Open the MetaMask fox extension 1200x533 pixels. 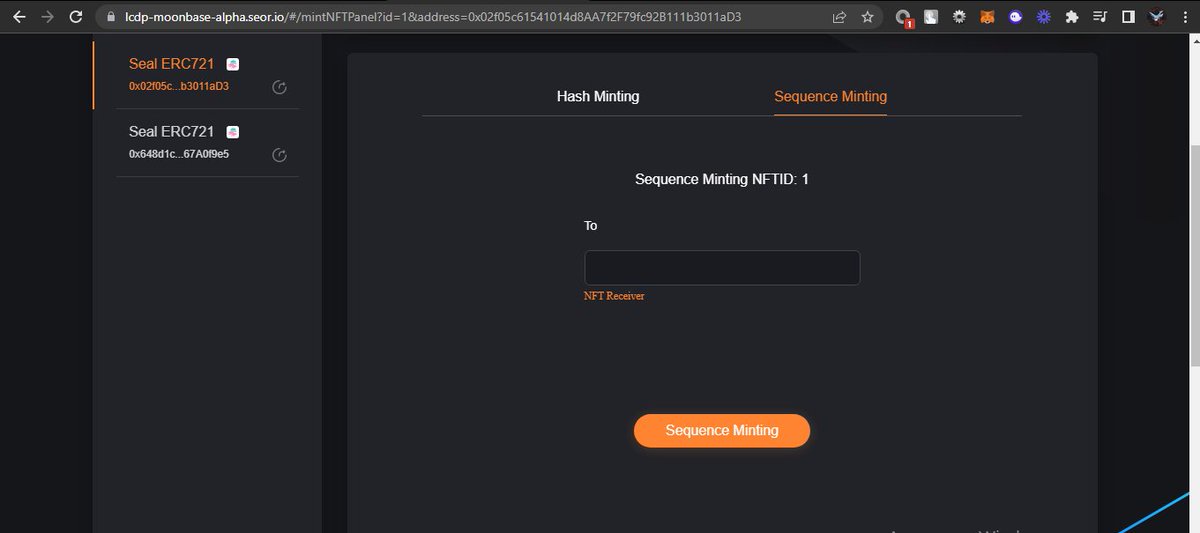(x=986, y=17)
